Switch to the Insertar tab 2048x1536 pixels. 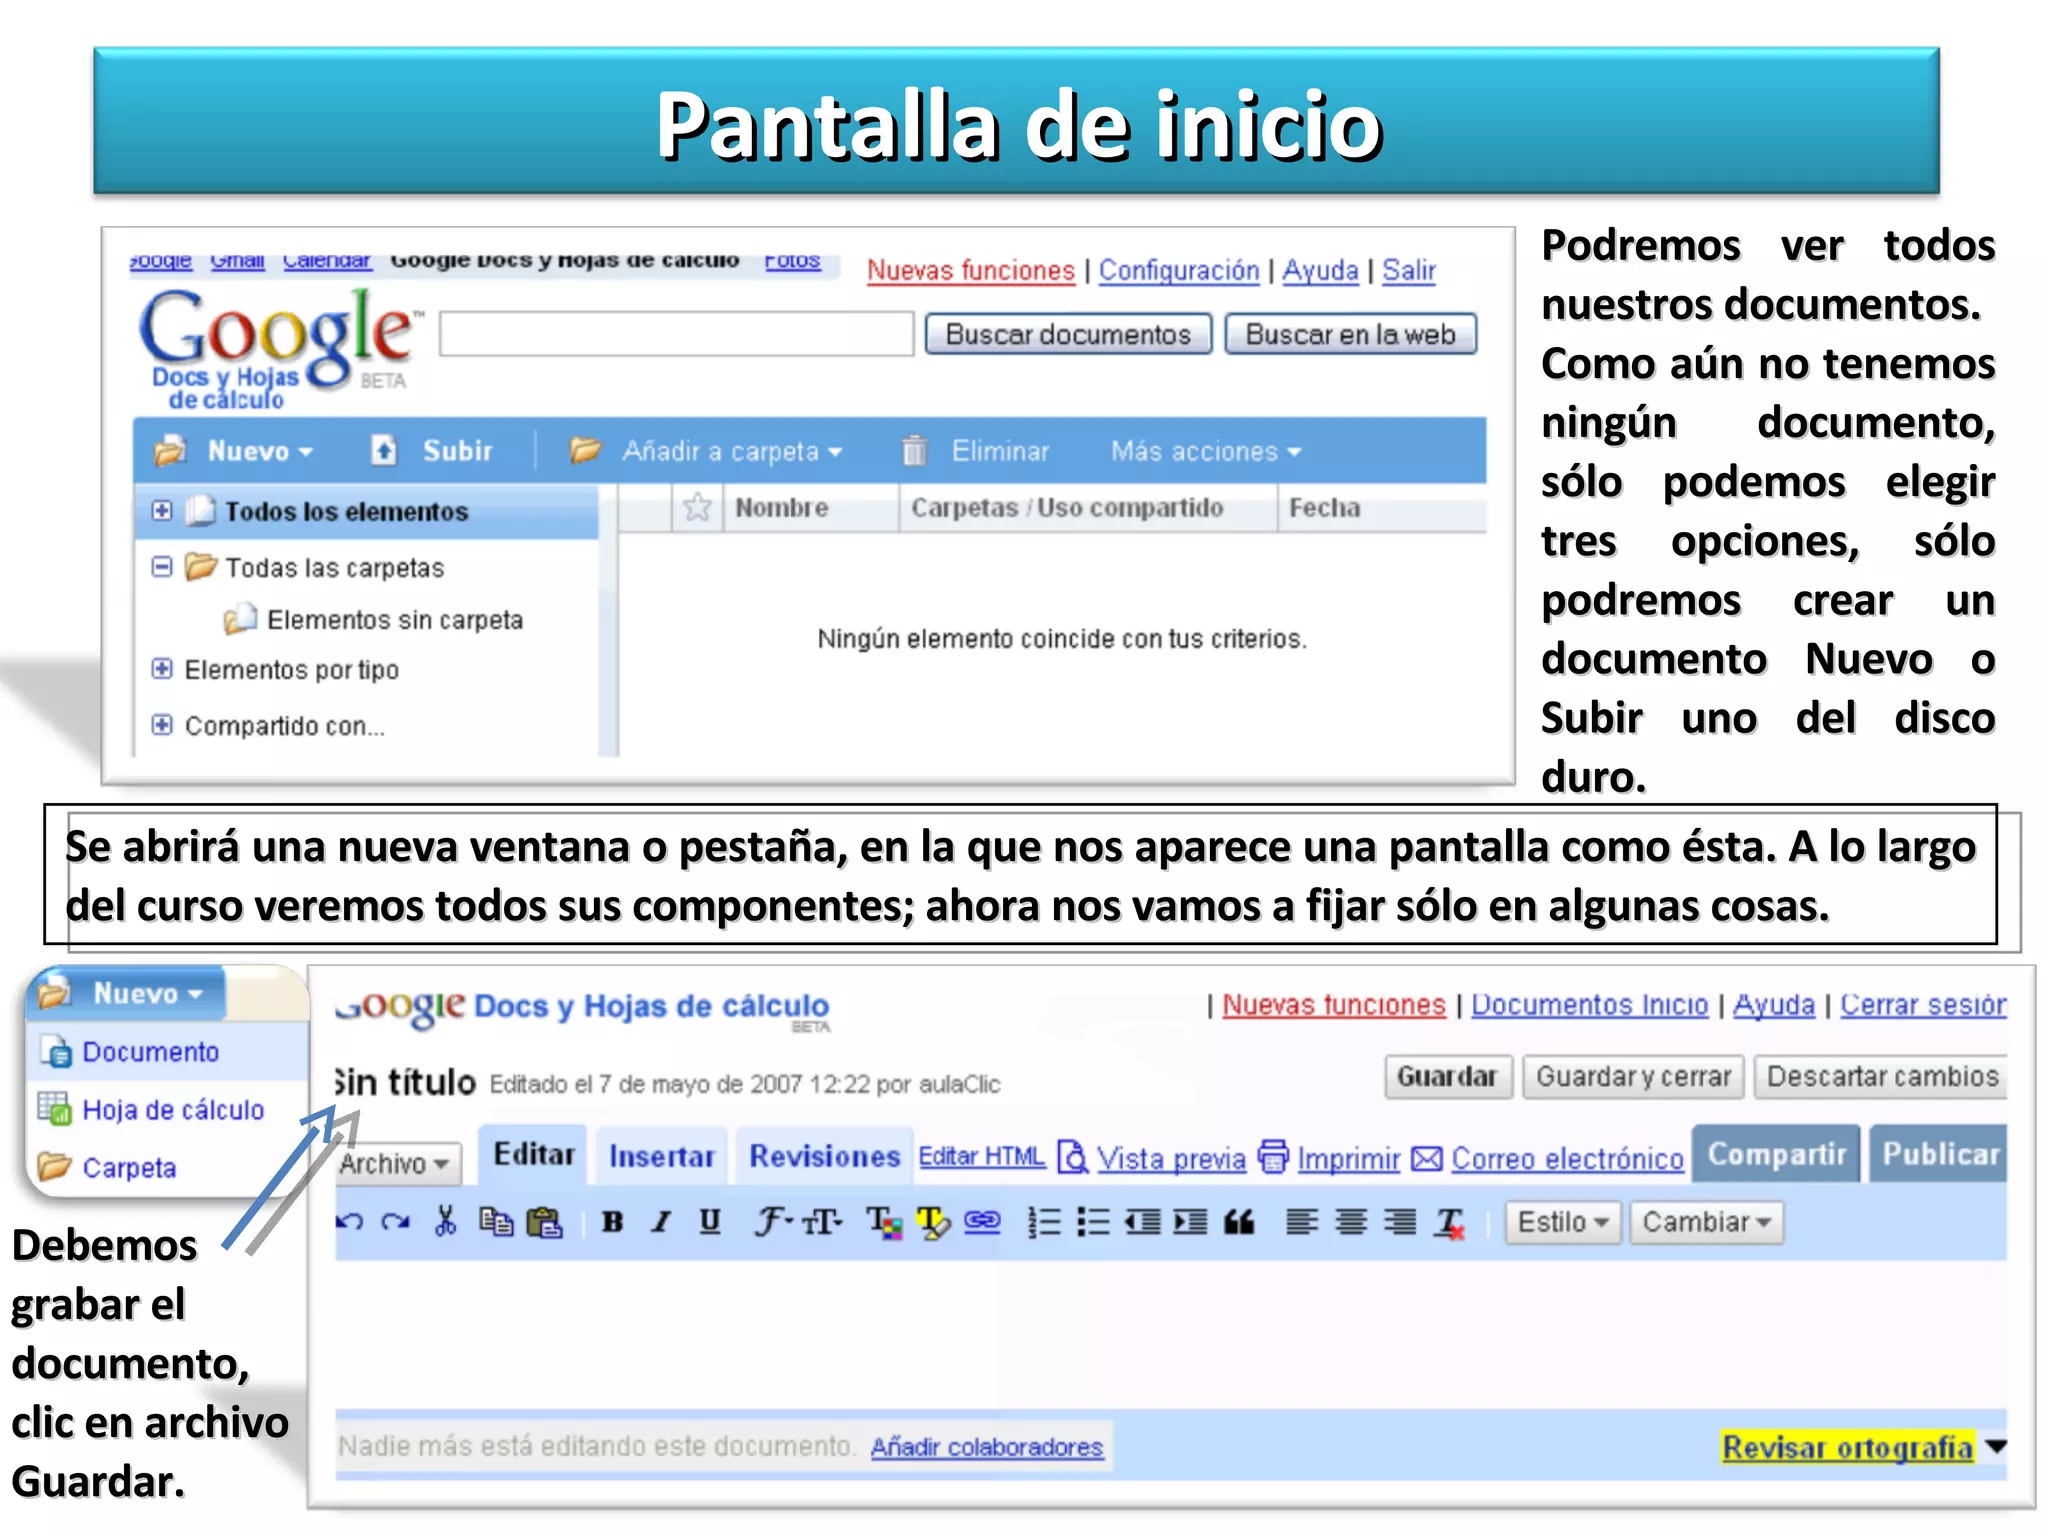(x=662, y=1157)
